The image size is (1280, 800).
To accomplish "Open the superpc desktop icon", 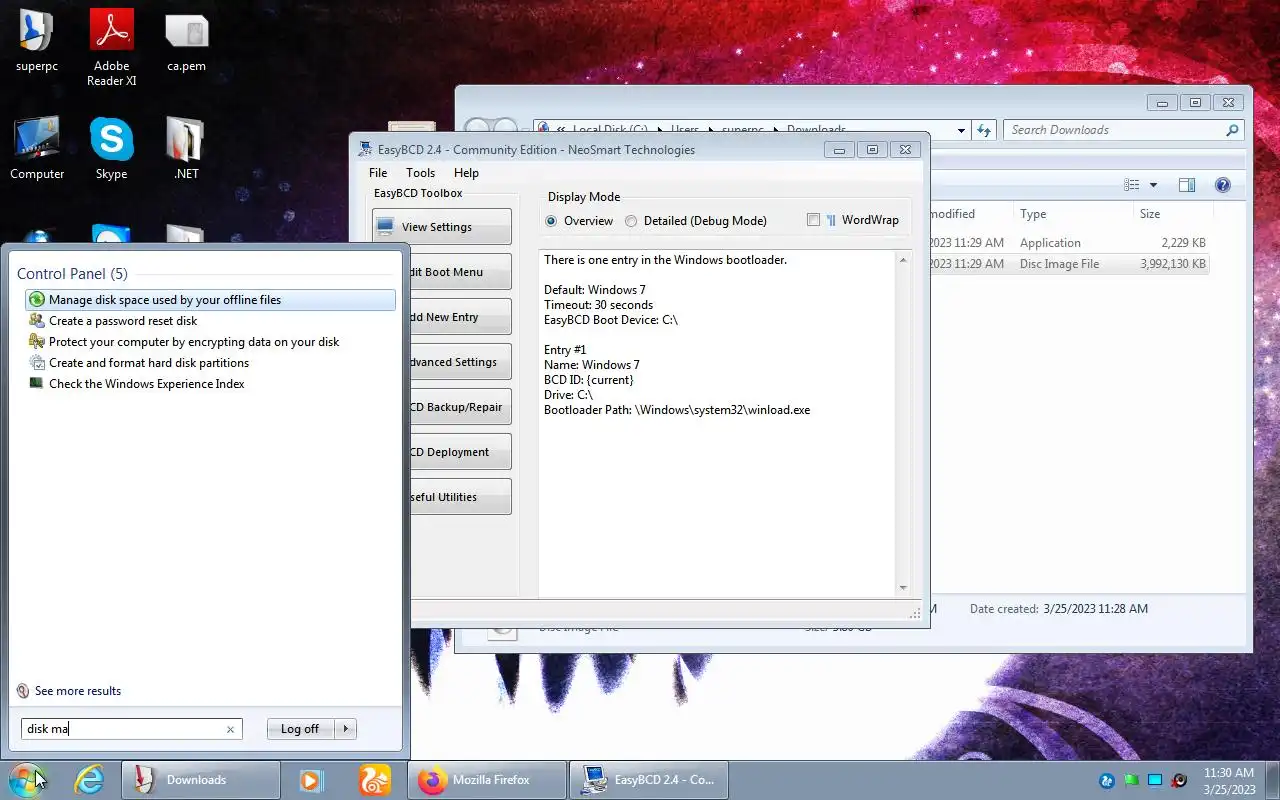I will 37,42.
